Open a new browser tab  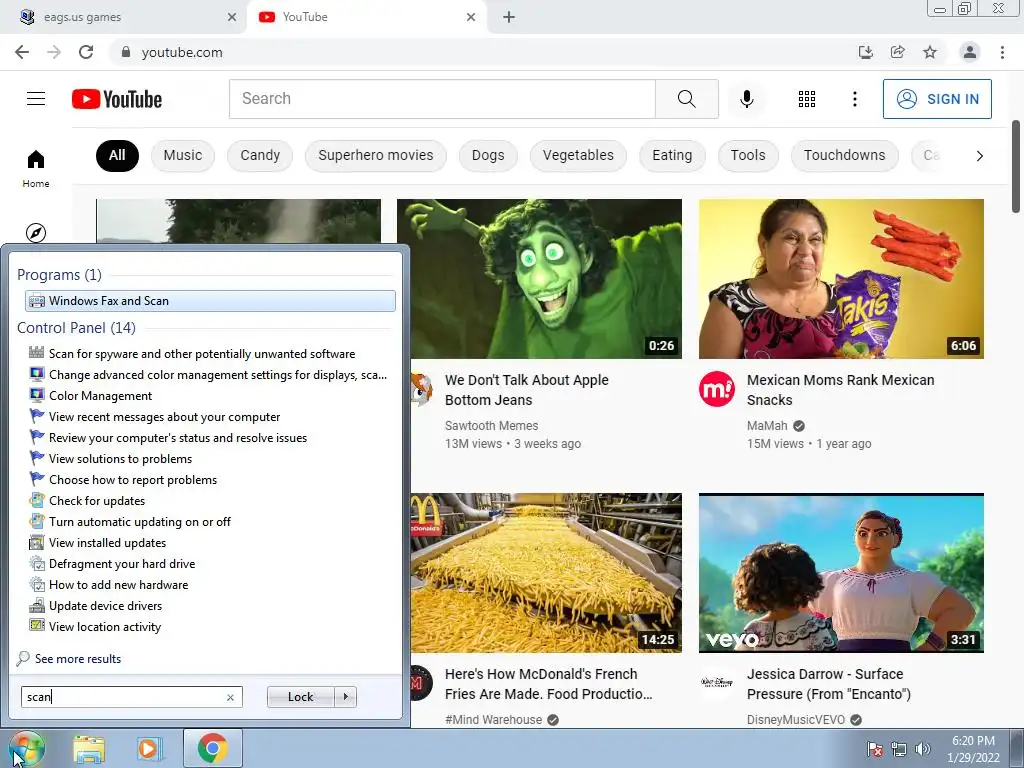click(509, 17)
